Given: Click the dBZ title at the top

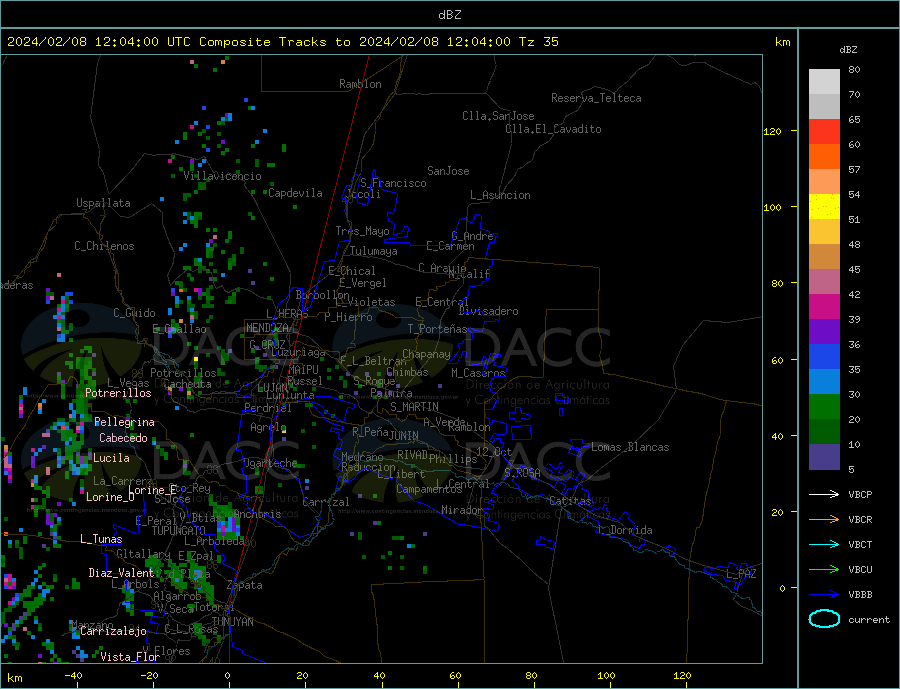Looking at the screenshot, I should (449, 15).
